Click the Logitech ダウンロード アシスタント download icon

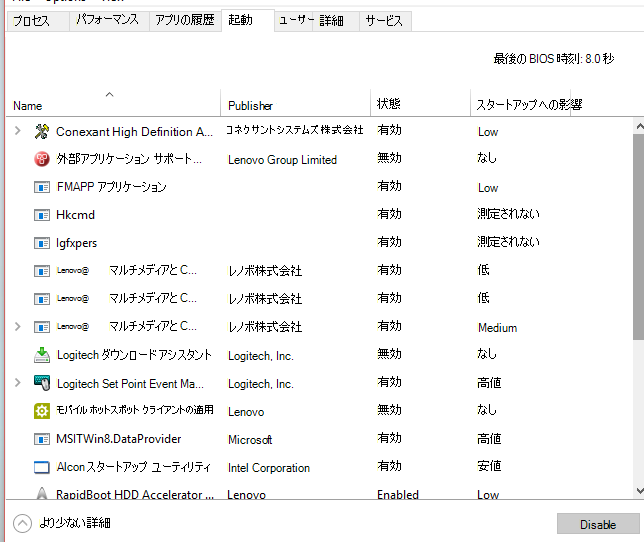(x=41, y=355)
